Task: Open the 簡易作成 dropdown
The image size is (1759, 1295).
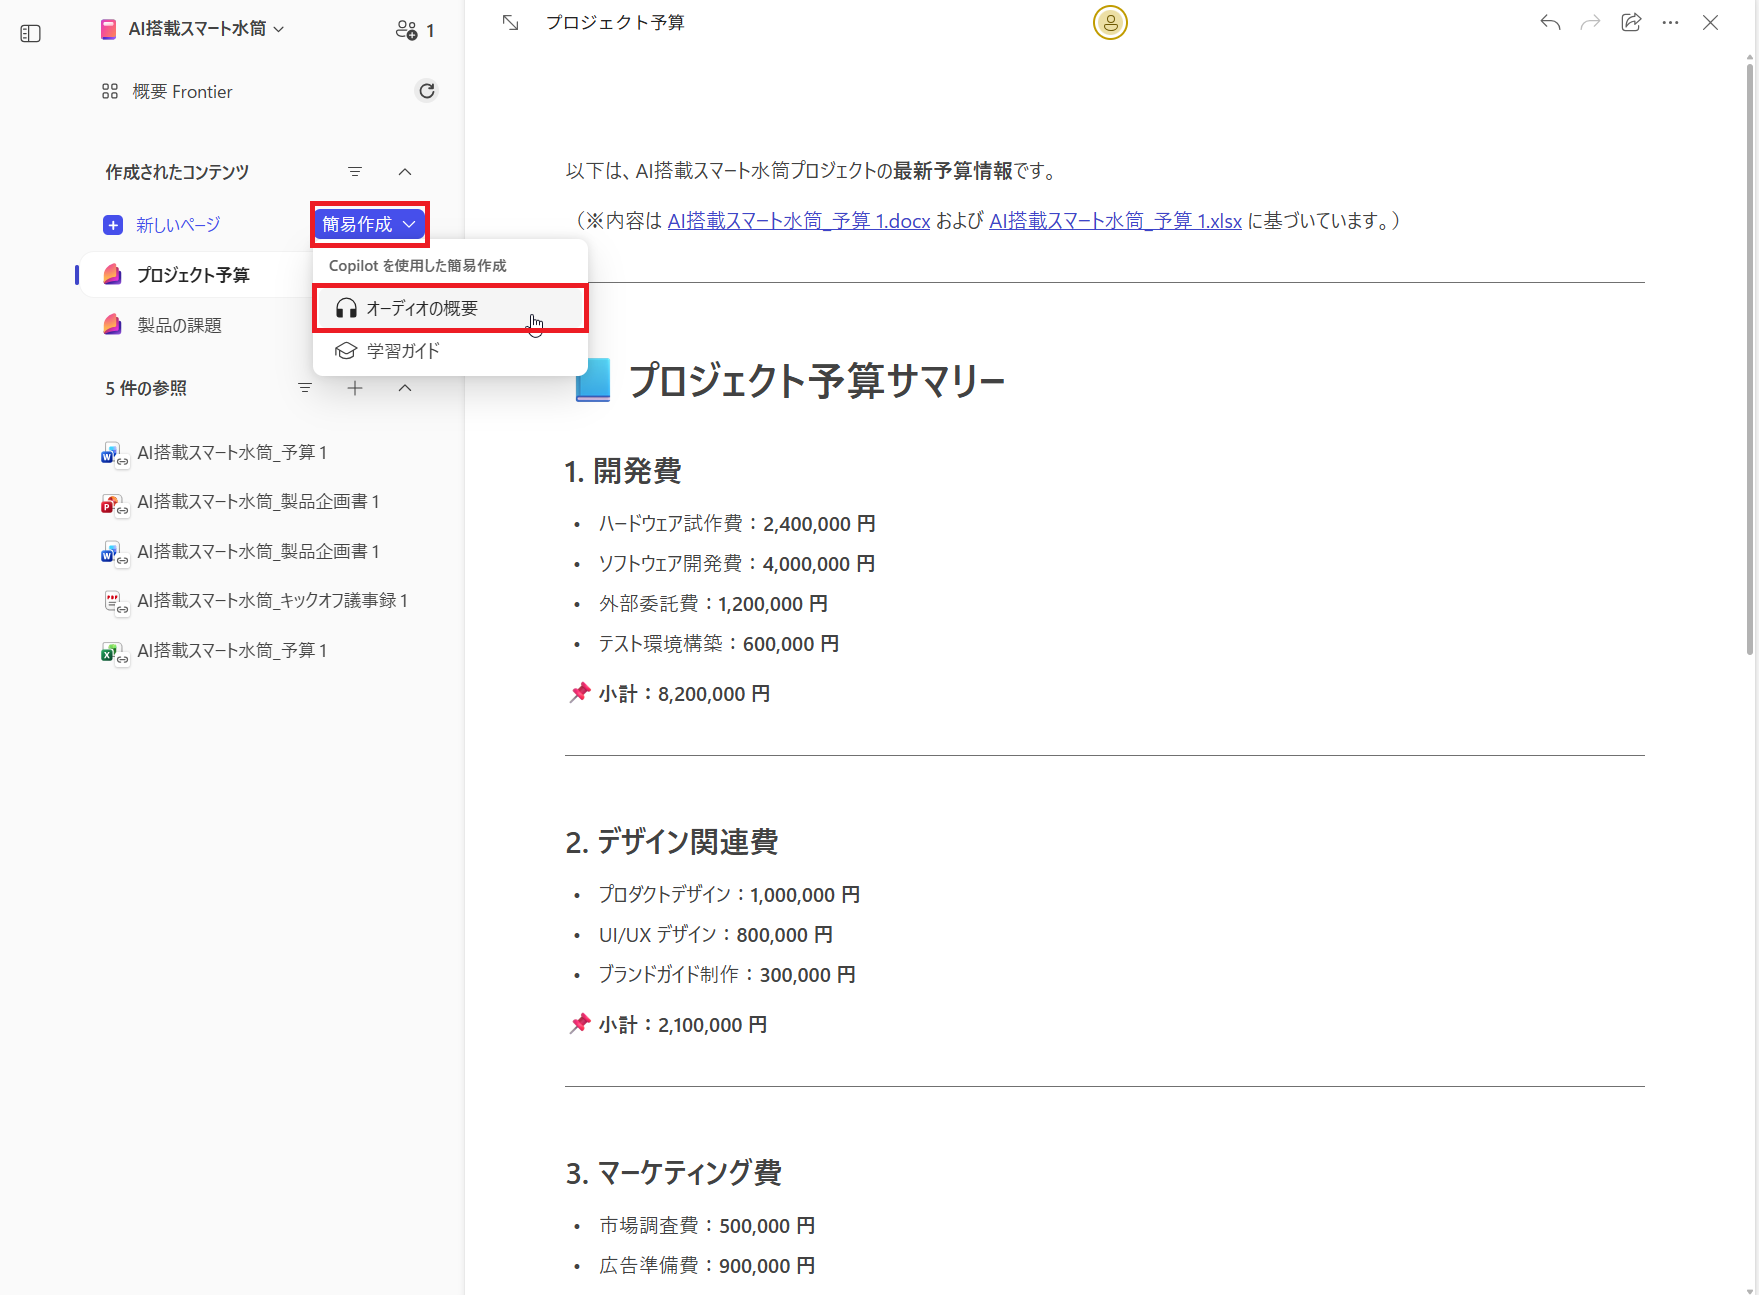Action: pos(368,224)
